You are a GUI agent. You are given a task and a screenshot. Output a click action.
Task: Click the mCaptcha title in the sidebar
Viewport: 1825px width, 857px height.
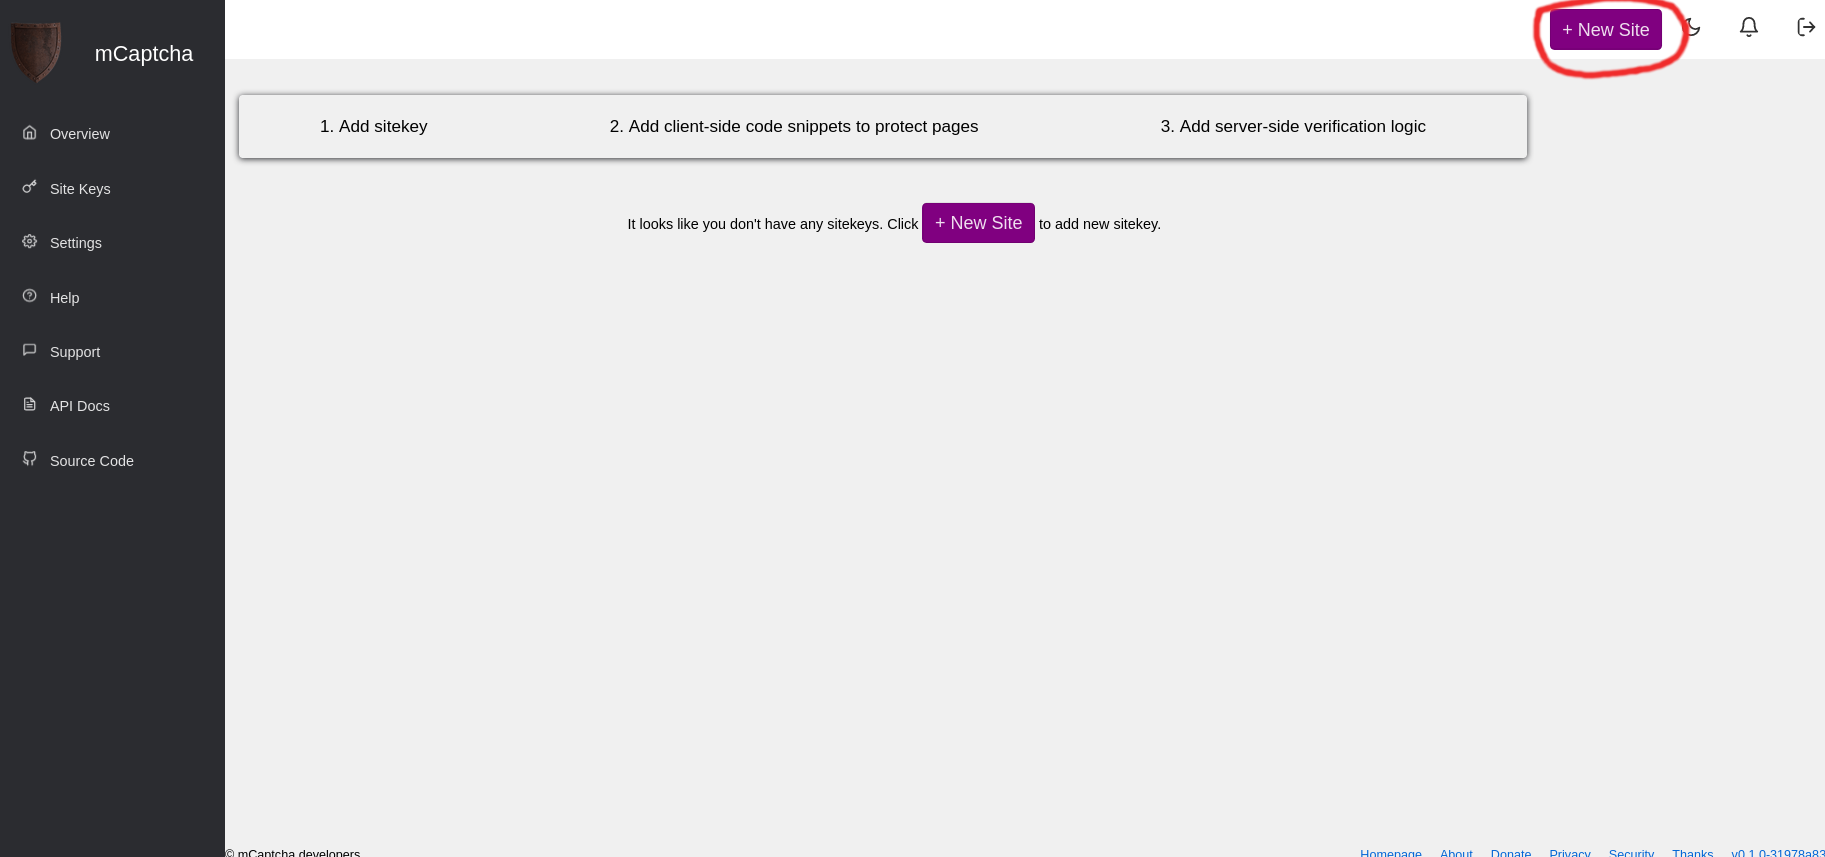144,54
